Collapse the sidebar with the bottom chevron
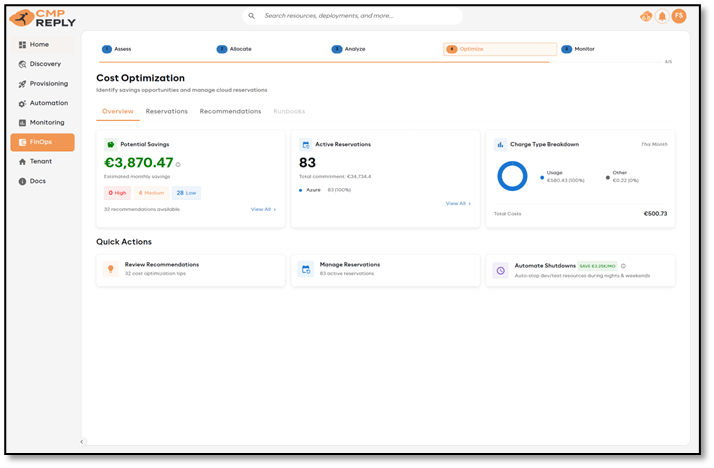714x468 pixels. coord(81,441)
